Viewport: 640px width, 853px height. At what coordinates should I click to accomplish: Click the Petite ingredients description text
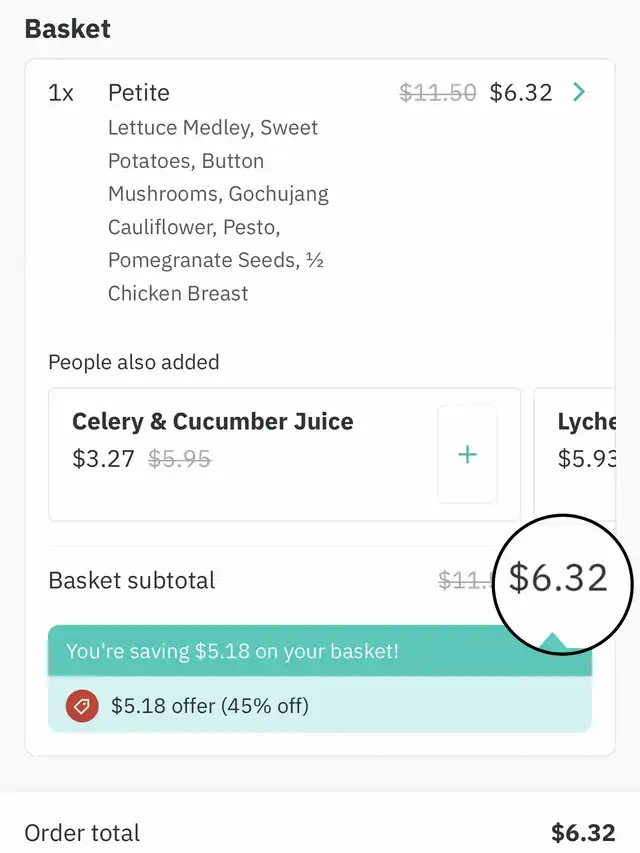(218, 210)
